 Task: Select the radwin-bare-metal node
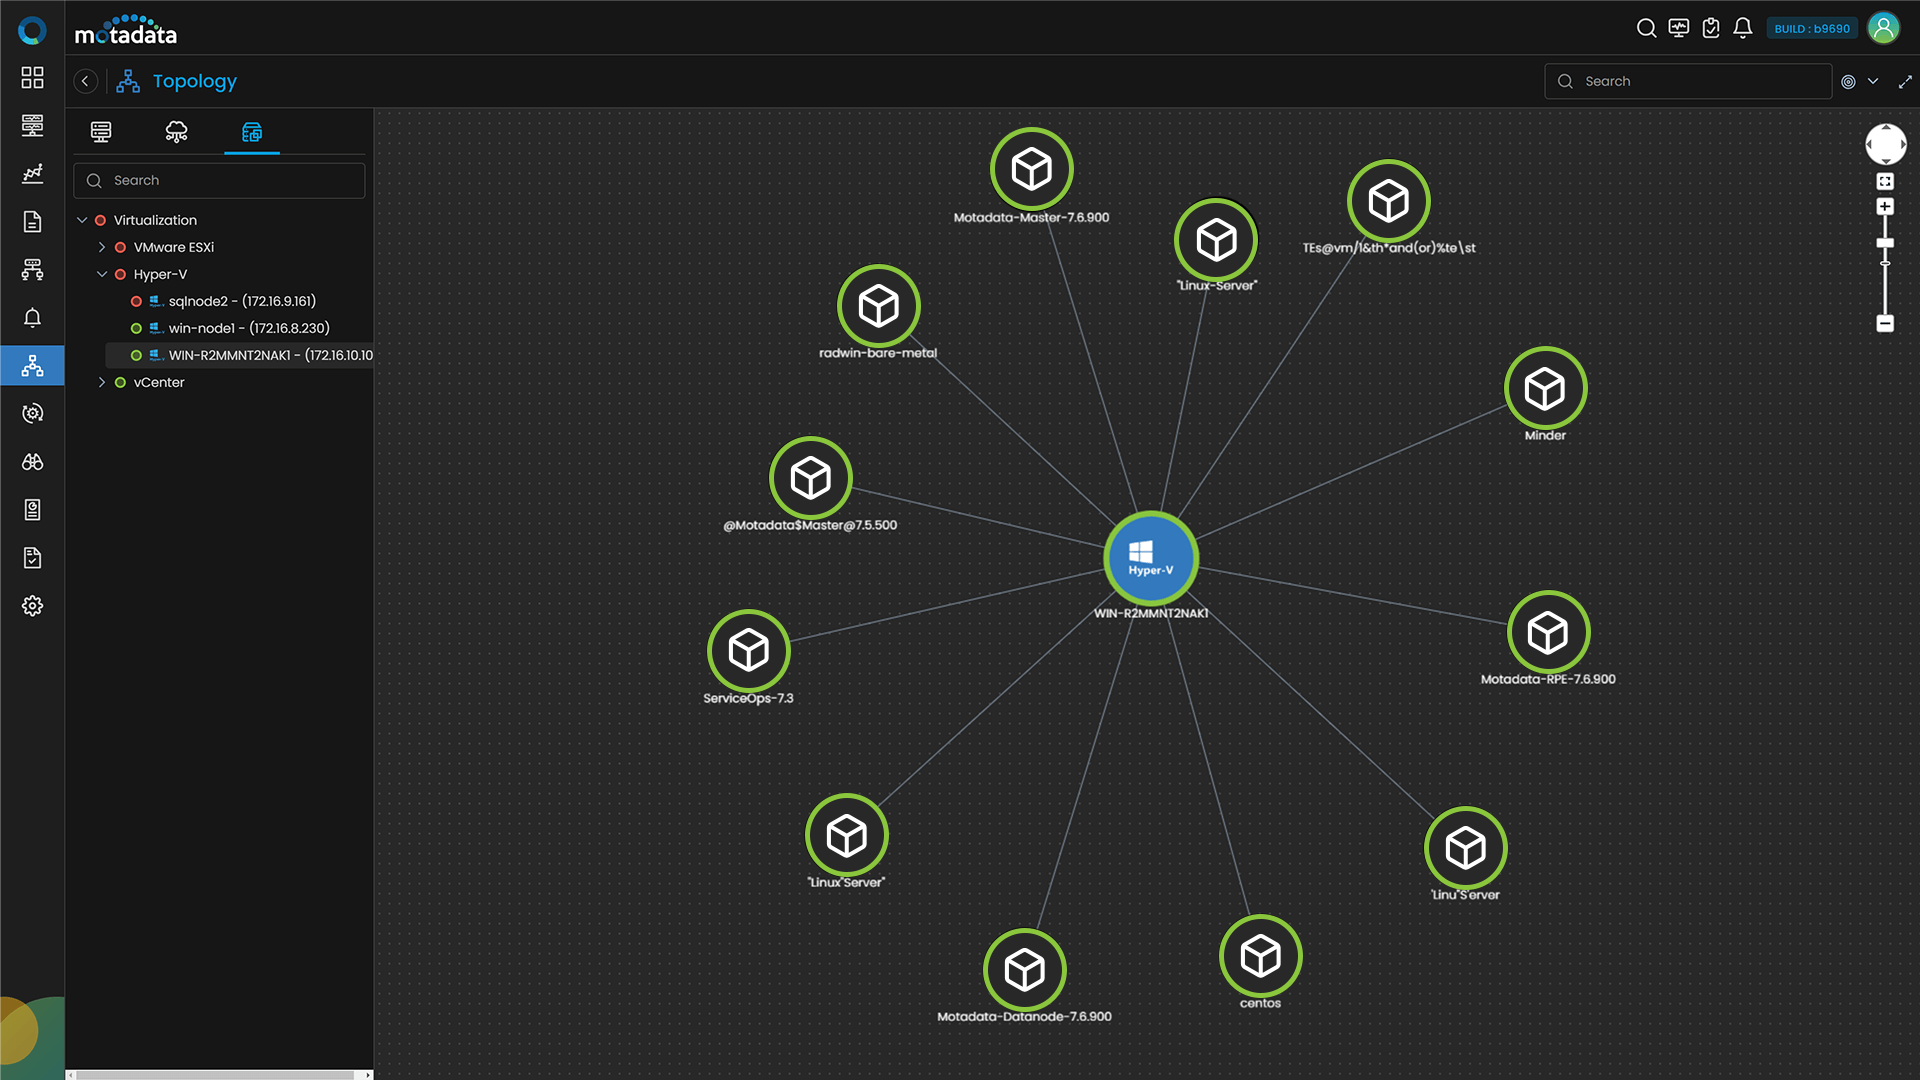pyautogui.click(x=879, y=306)
